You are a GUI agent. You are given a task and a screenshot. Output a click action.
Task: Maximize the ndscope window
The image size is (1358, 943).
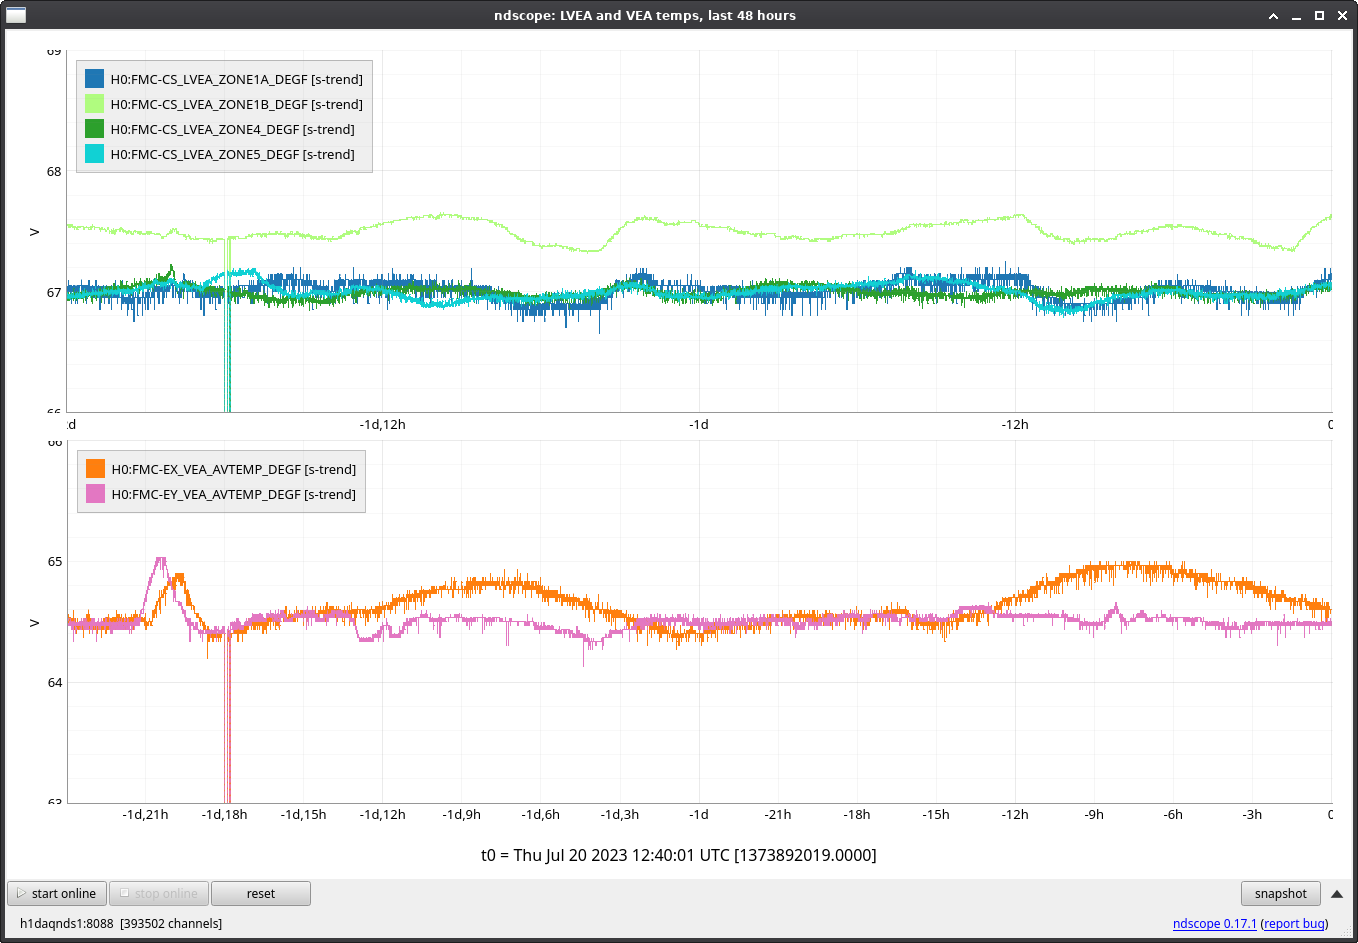point(1319,16)
